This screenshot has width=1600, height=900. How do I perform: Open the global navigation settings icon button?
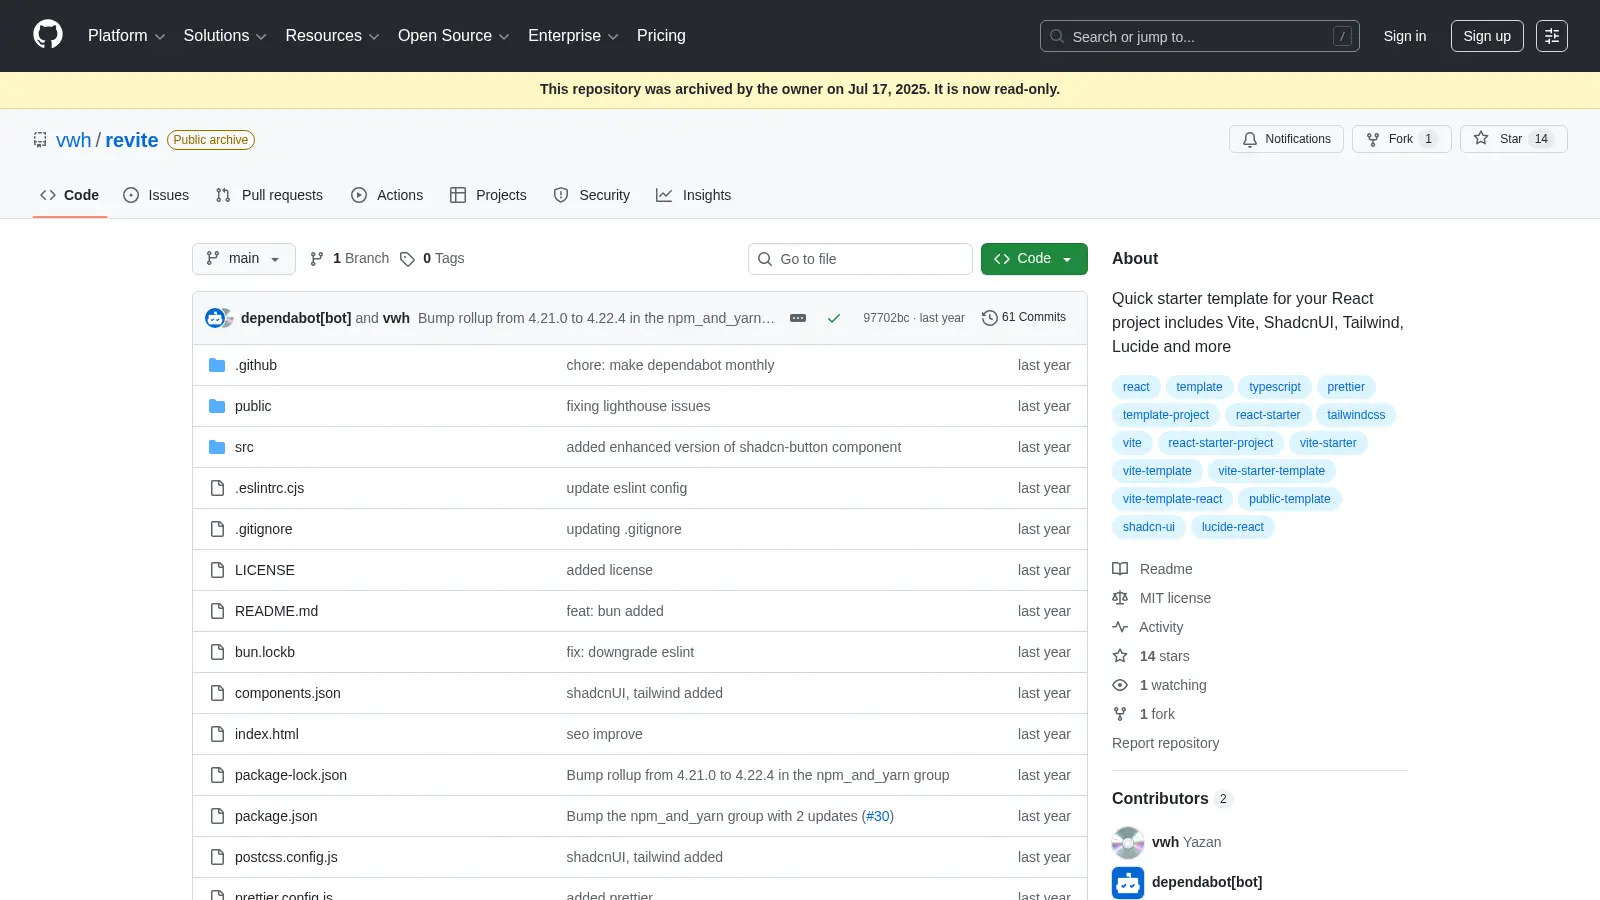[1552, 36]
